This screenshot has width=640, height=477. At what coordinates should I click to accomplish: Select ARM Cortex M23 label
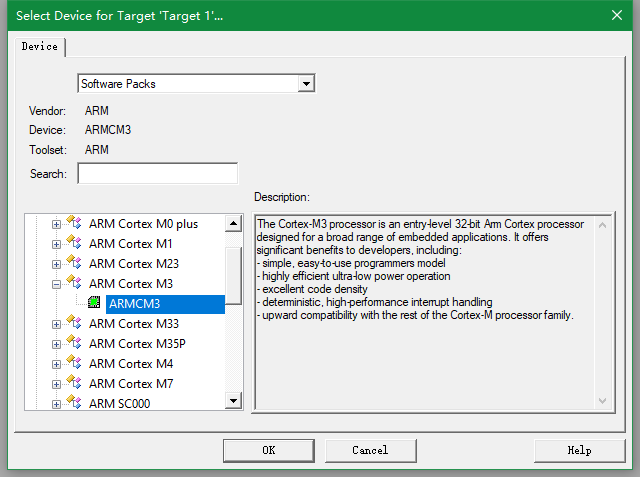134,264
